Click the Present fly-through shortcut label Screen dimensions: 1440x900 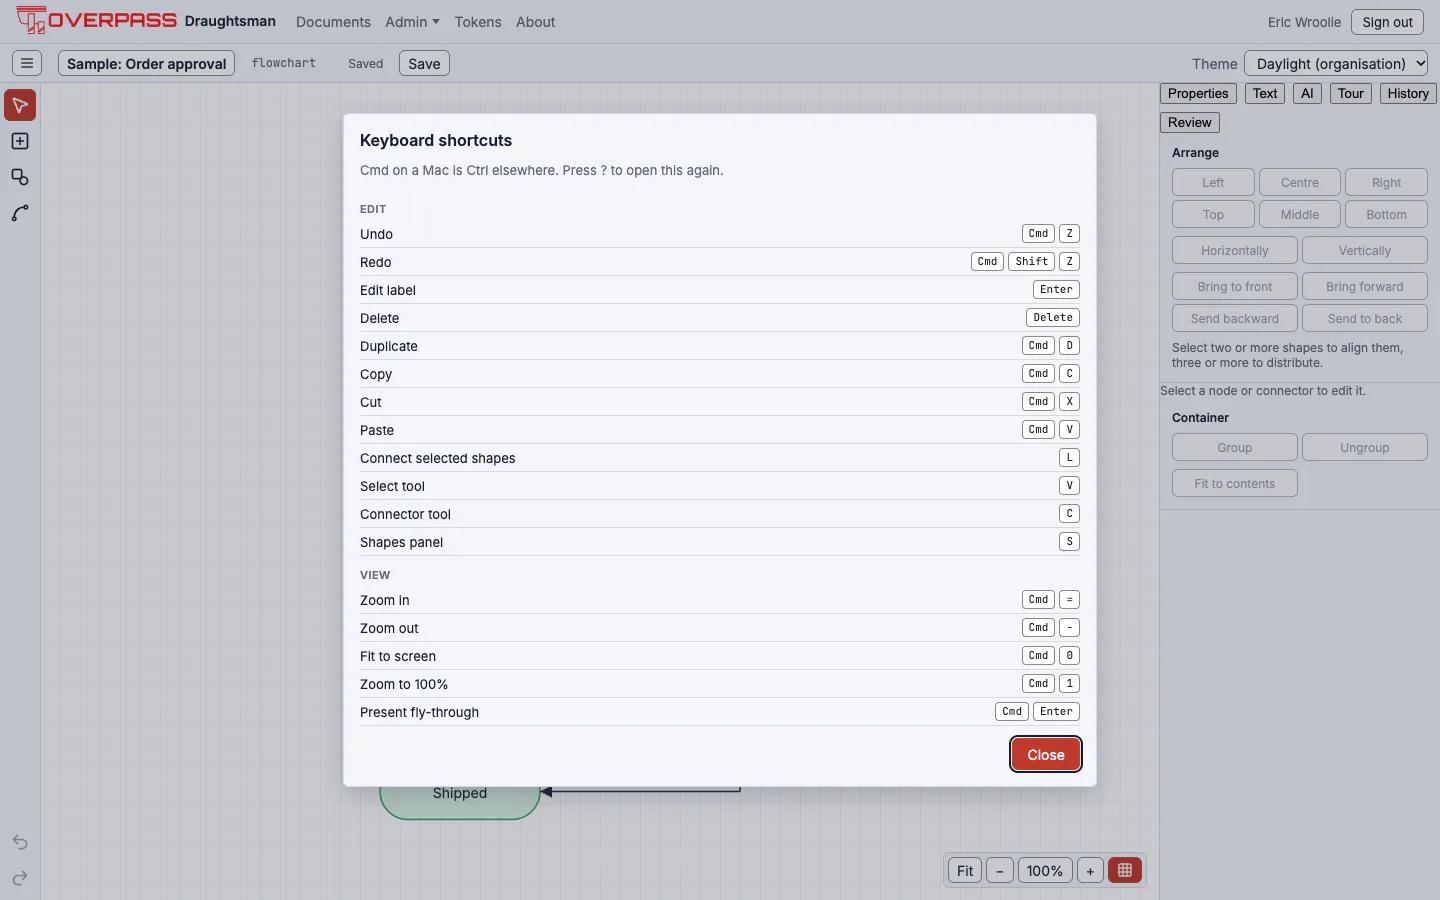(x=419, y=712)
